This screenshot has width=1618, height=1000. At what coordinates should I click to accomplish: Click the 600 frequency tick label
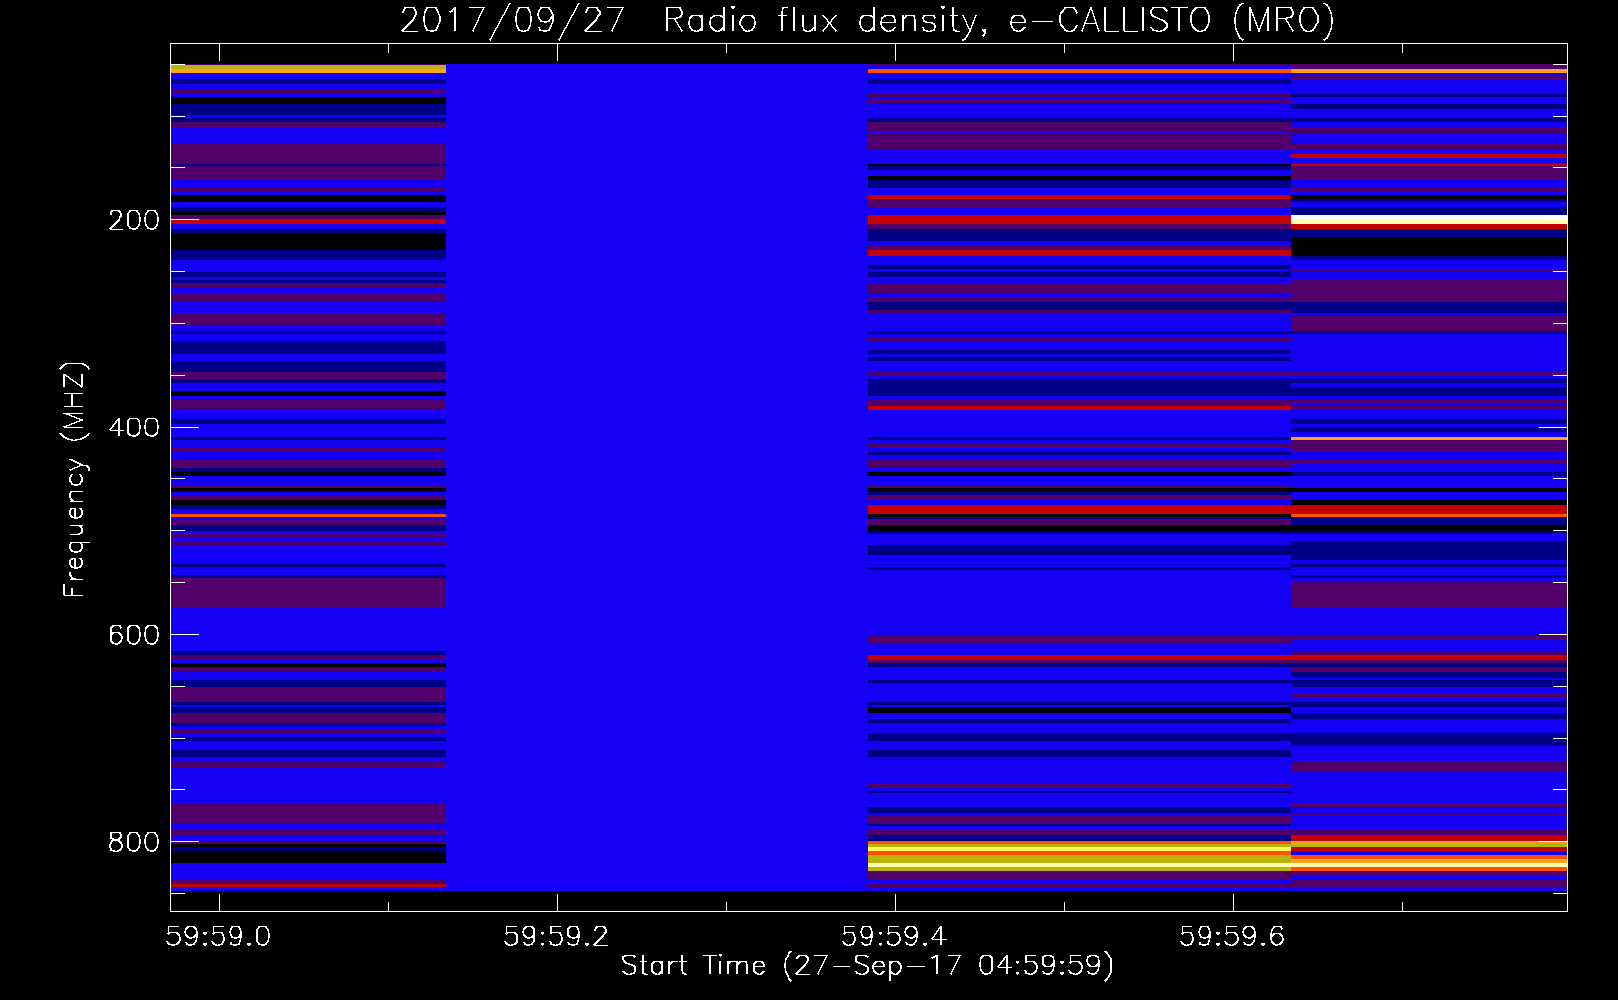[134, 635]
